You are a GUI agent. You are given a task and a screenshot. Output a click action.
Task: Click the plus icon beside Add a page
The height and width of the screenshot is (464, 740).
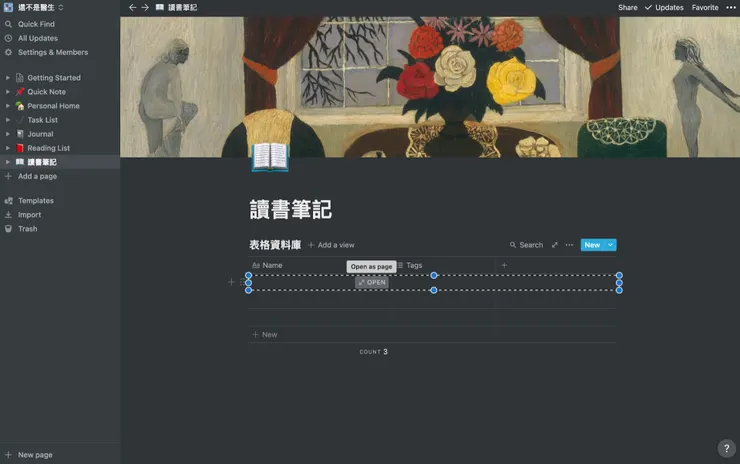pos(8,176)
